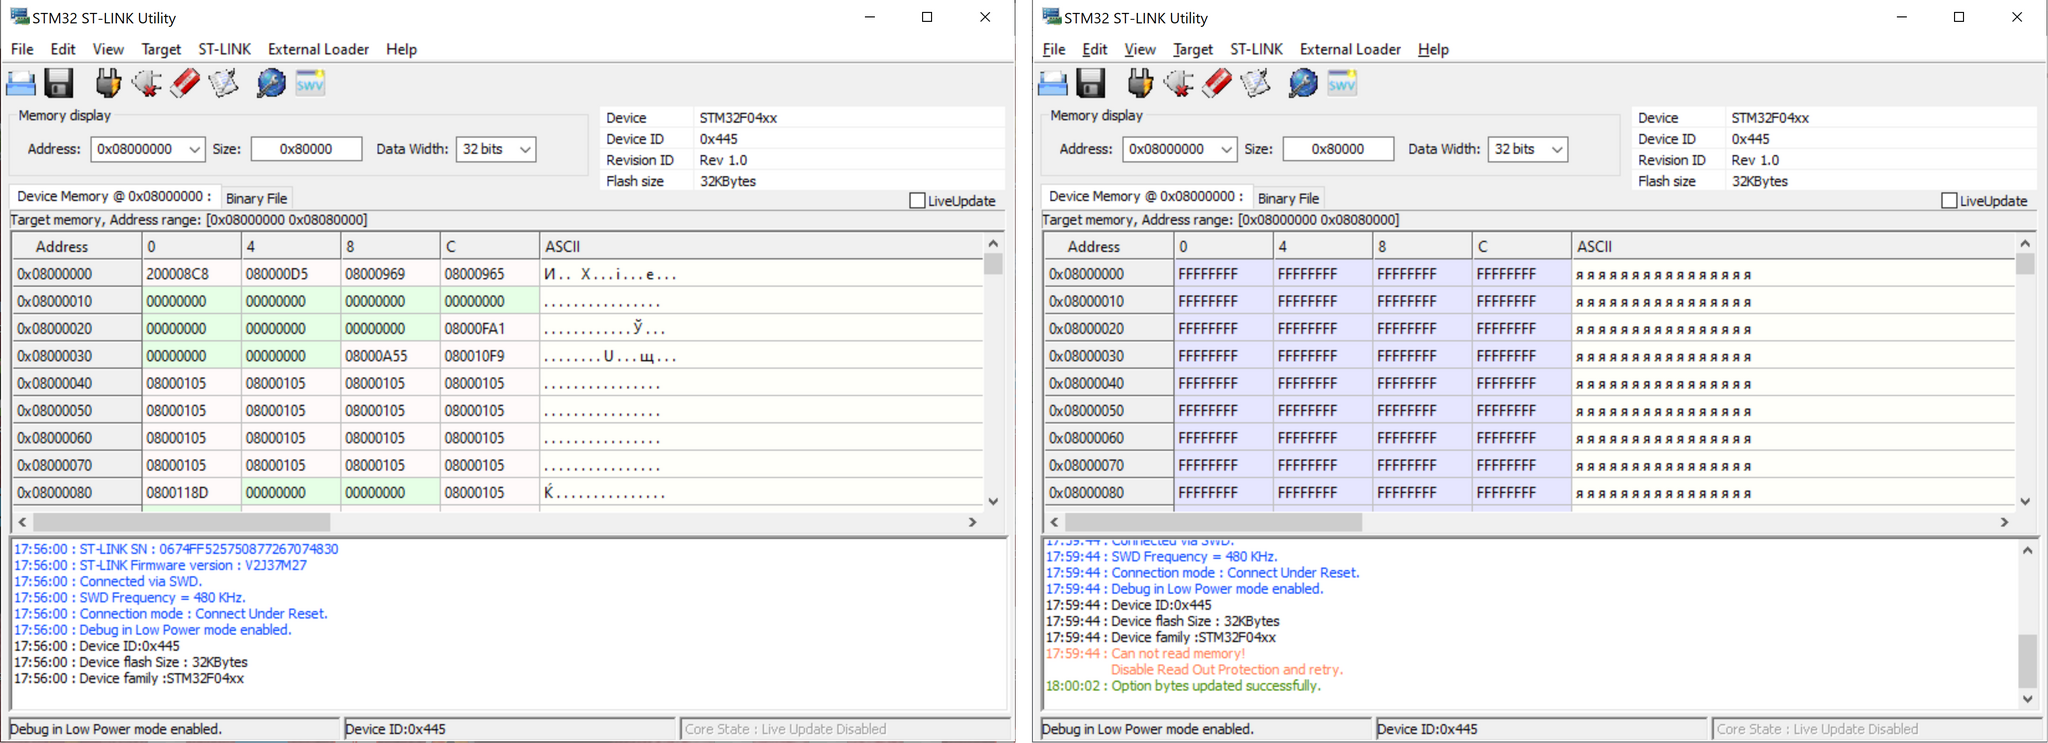Click ST-LINK Firmware version log line

pos(160,565)
